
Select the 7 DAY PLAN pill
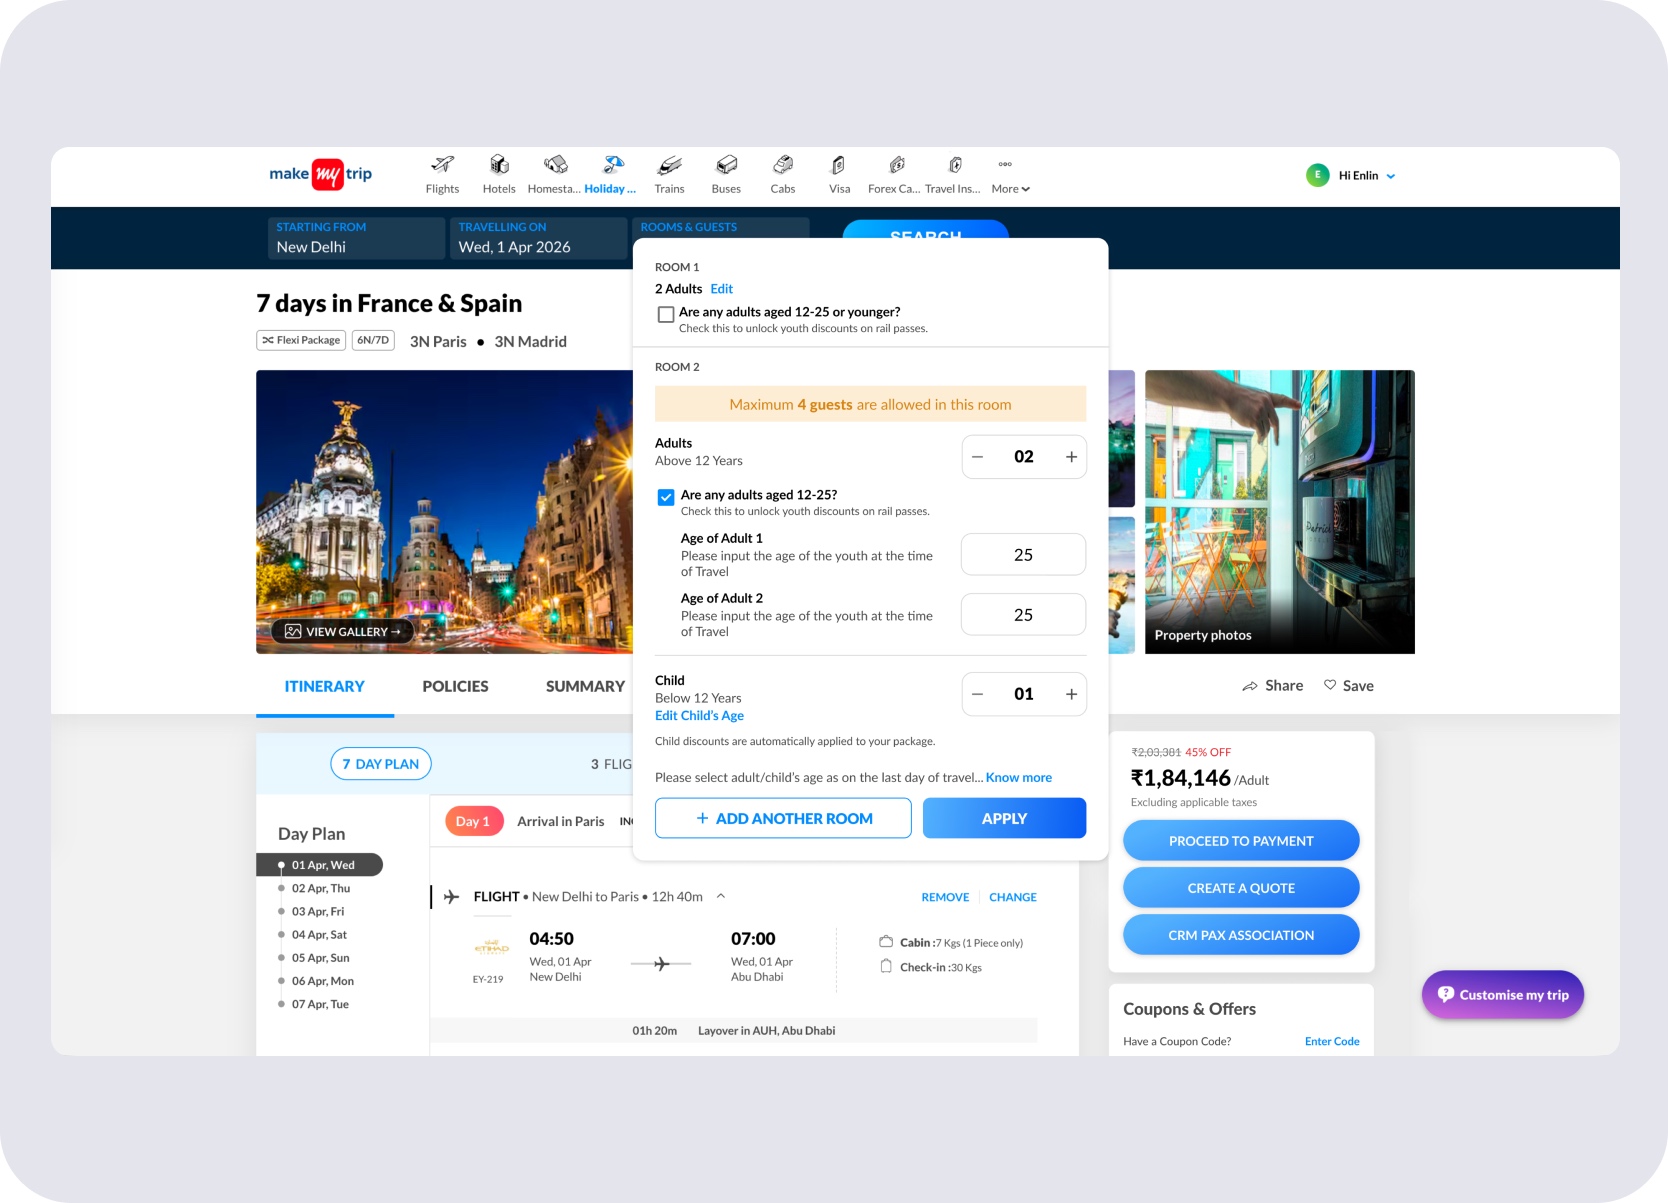381,764
